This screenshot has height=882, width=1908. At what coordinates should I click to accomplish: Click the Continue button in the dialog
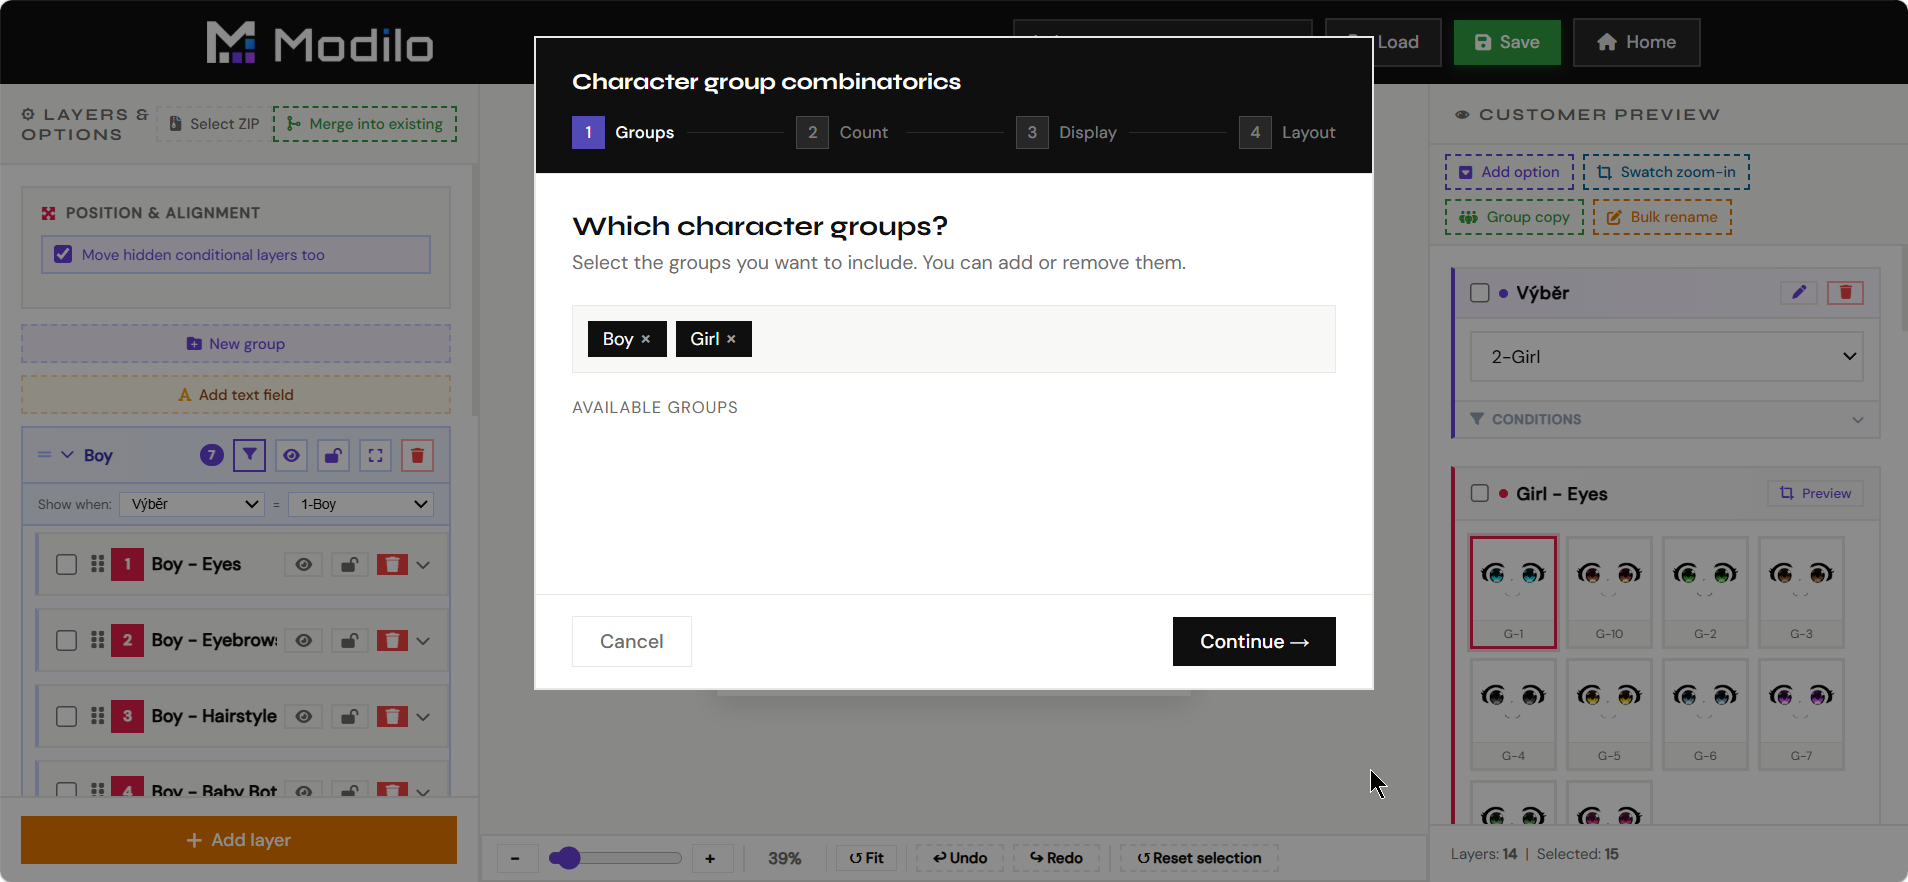pos(1254,641)
